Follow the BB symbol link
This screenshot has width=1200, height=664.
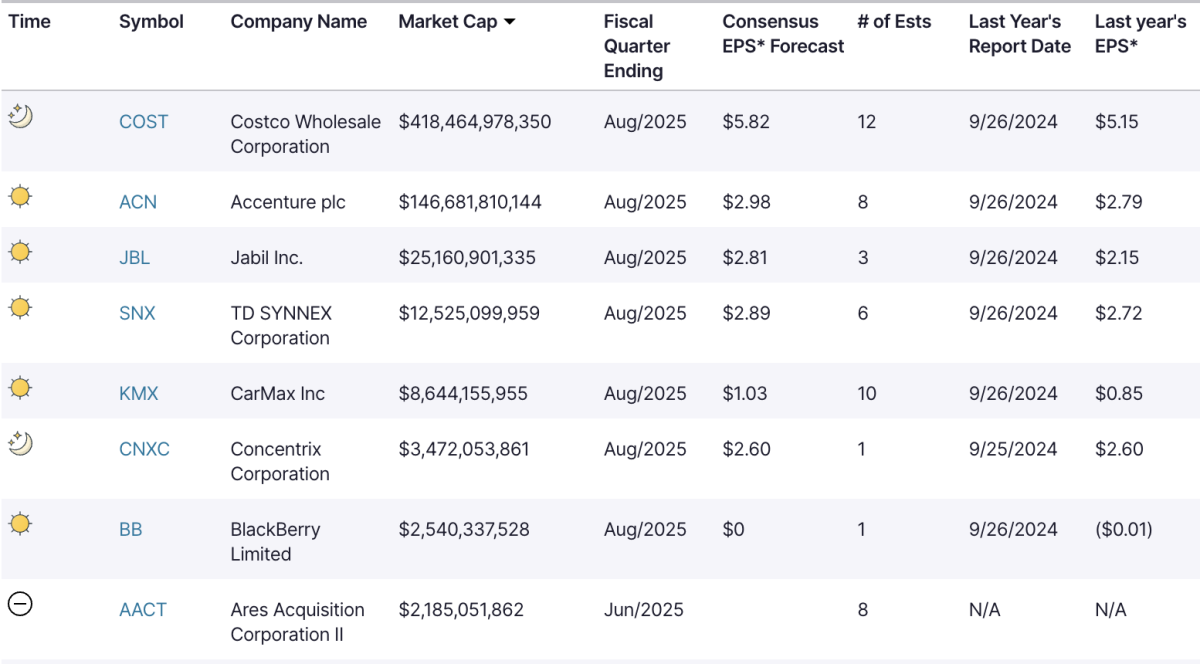(130, 529)
